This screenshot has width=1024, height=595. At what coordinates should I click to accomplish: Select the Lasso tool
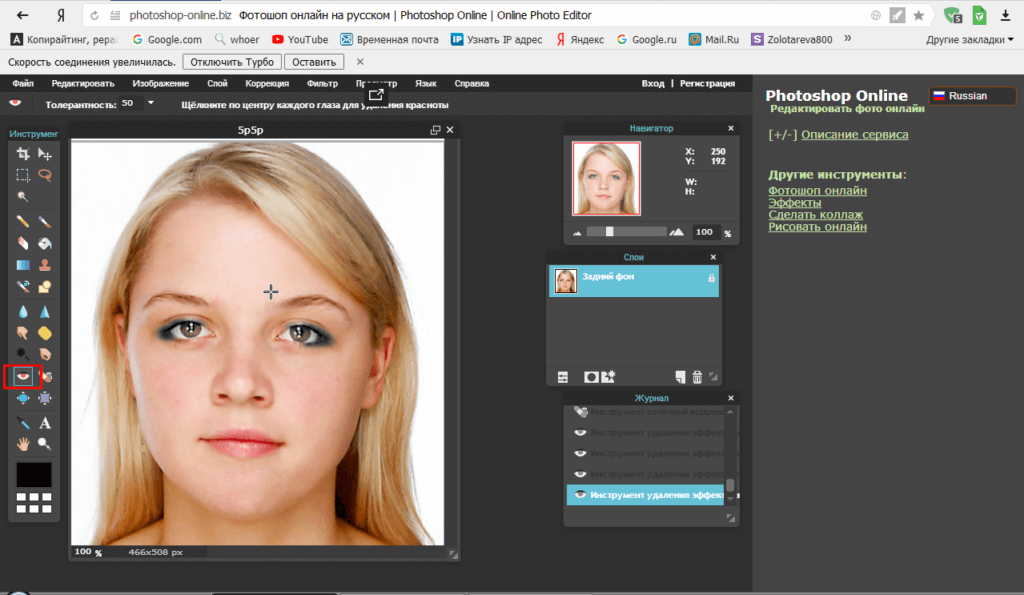point(45,175)
